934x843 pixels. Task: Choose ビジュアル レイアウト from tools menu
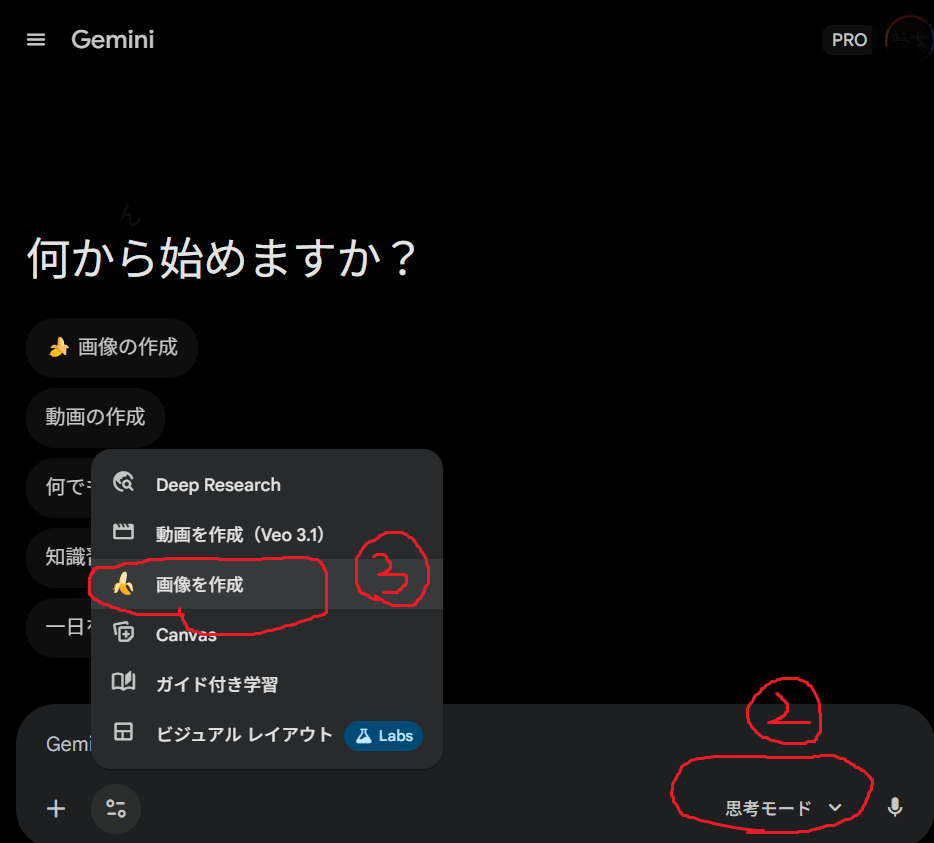[x=244, y=734]
